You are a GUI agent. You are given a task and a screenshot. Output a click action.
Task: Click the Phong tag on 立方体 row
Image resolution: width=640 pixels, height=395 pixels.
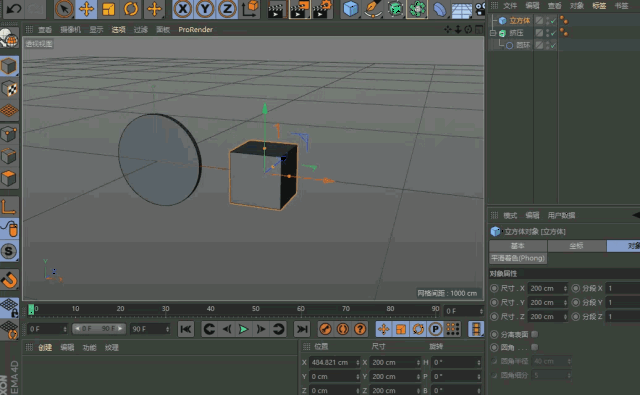[564, 20]
